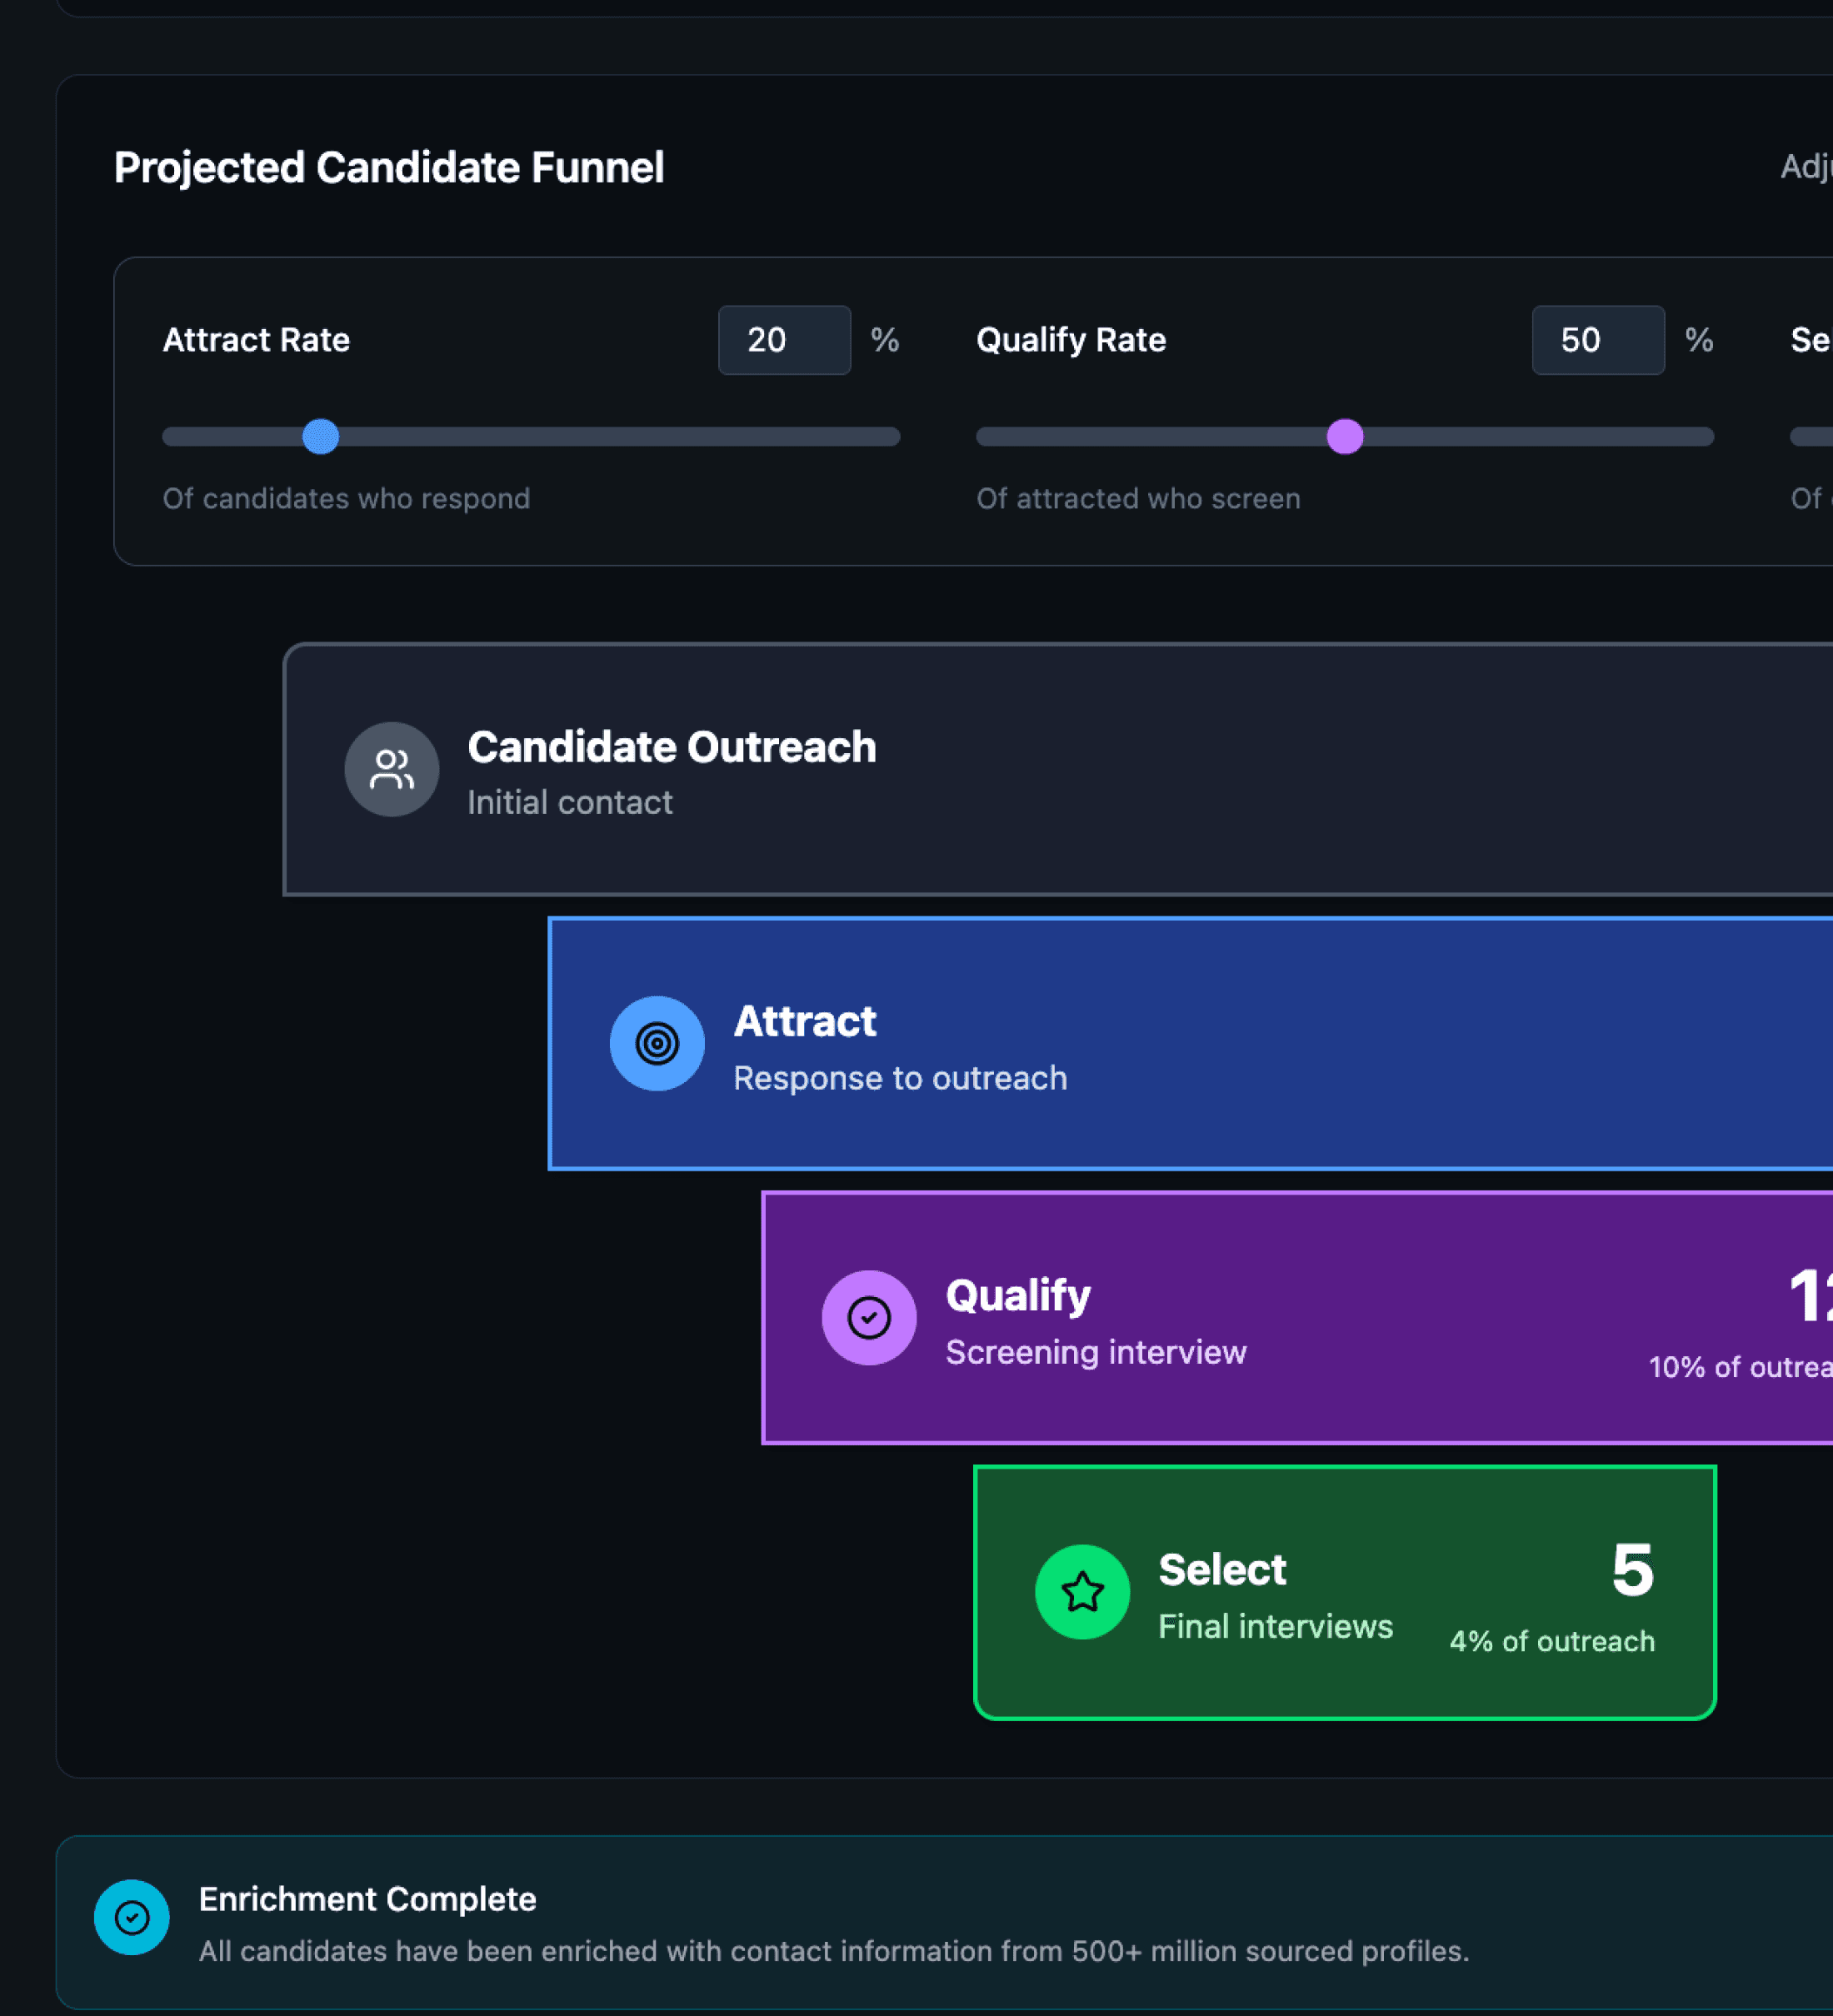Click the Attract Rate percentage input field

tap(784, 340)
